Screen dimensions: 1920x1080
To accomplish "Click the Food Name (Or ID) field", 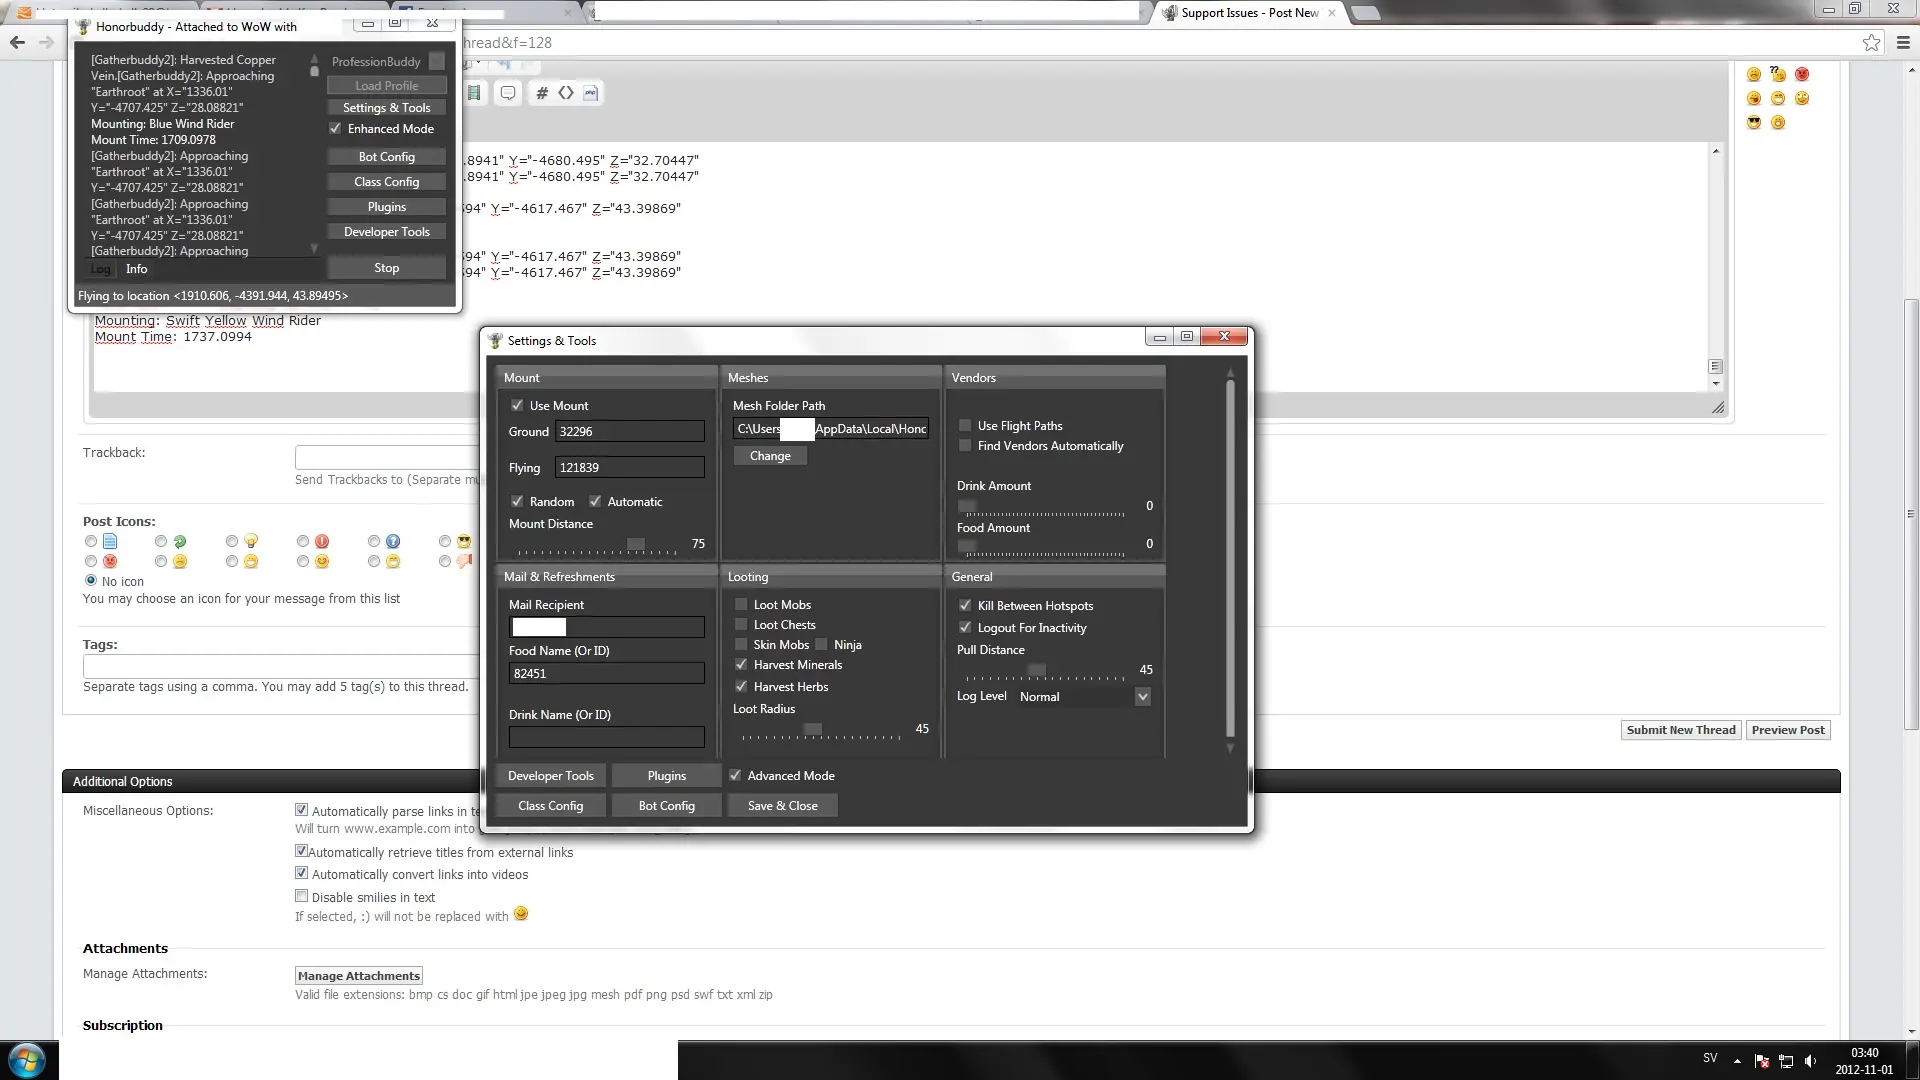I will click(607, 673).
